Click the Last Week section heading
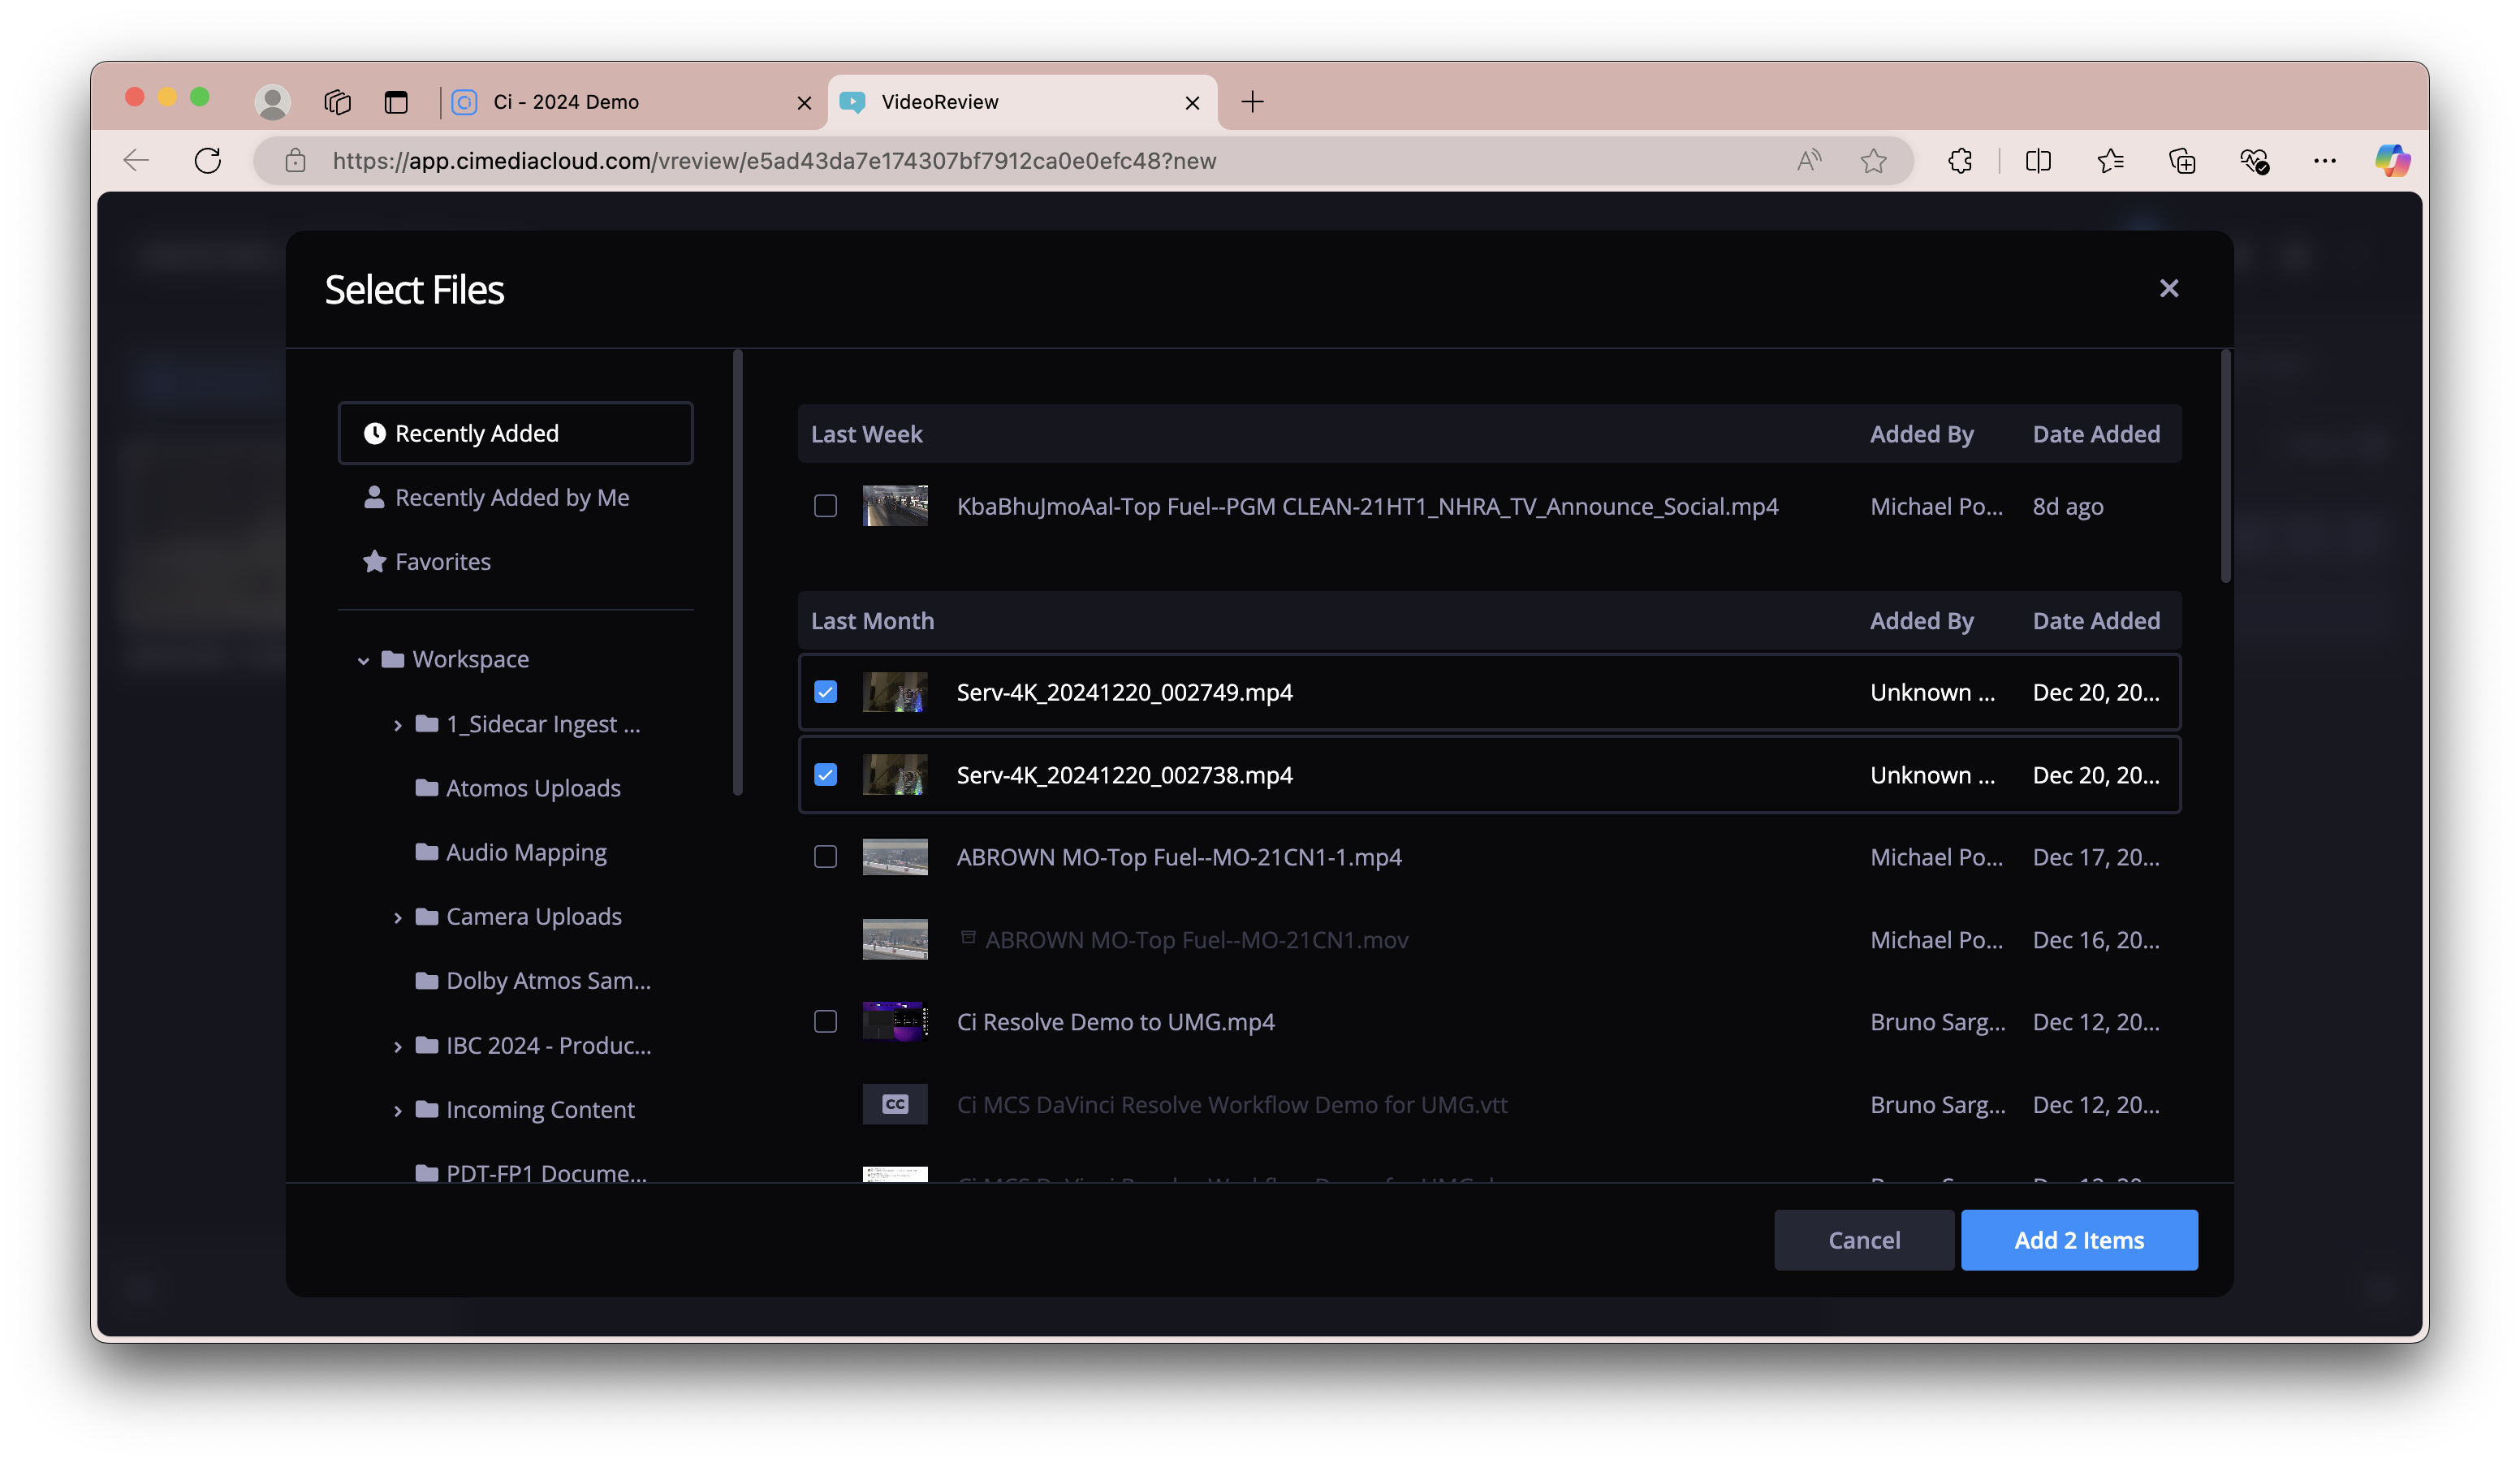Viewport: 2520px width, 1463px height. point(866,434)
